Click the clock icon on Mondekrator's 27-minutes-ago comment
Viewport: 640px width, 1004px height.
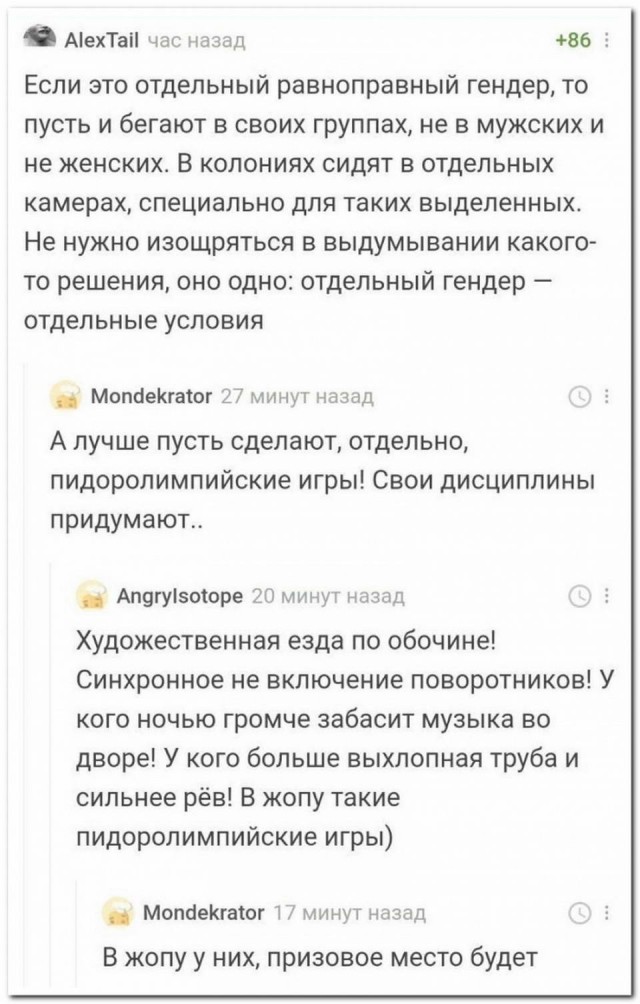580,395
